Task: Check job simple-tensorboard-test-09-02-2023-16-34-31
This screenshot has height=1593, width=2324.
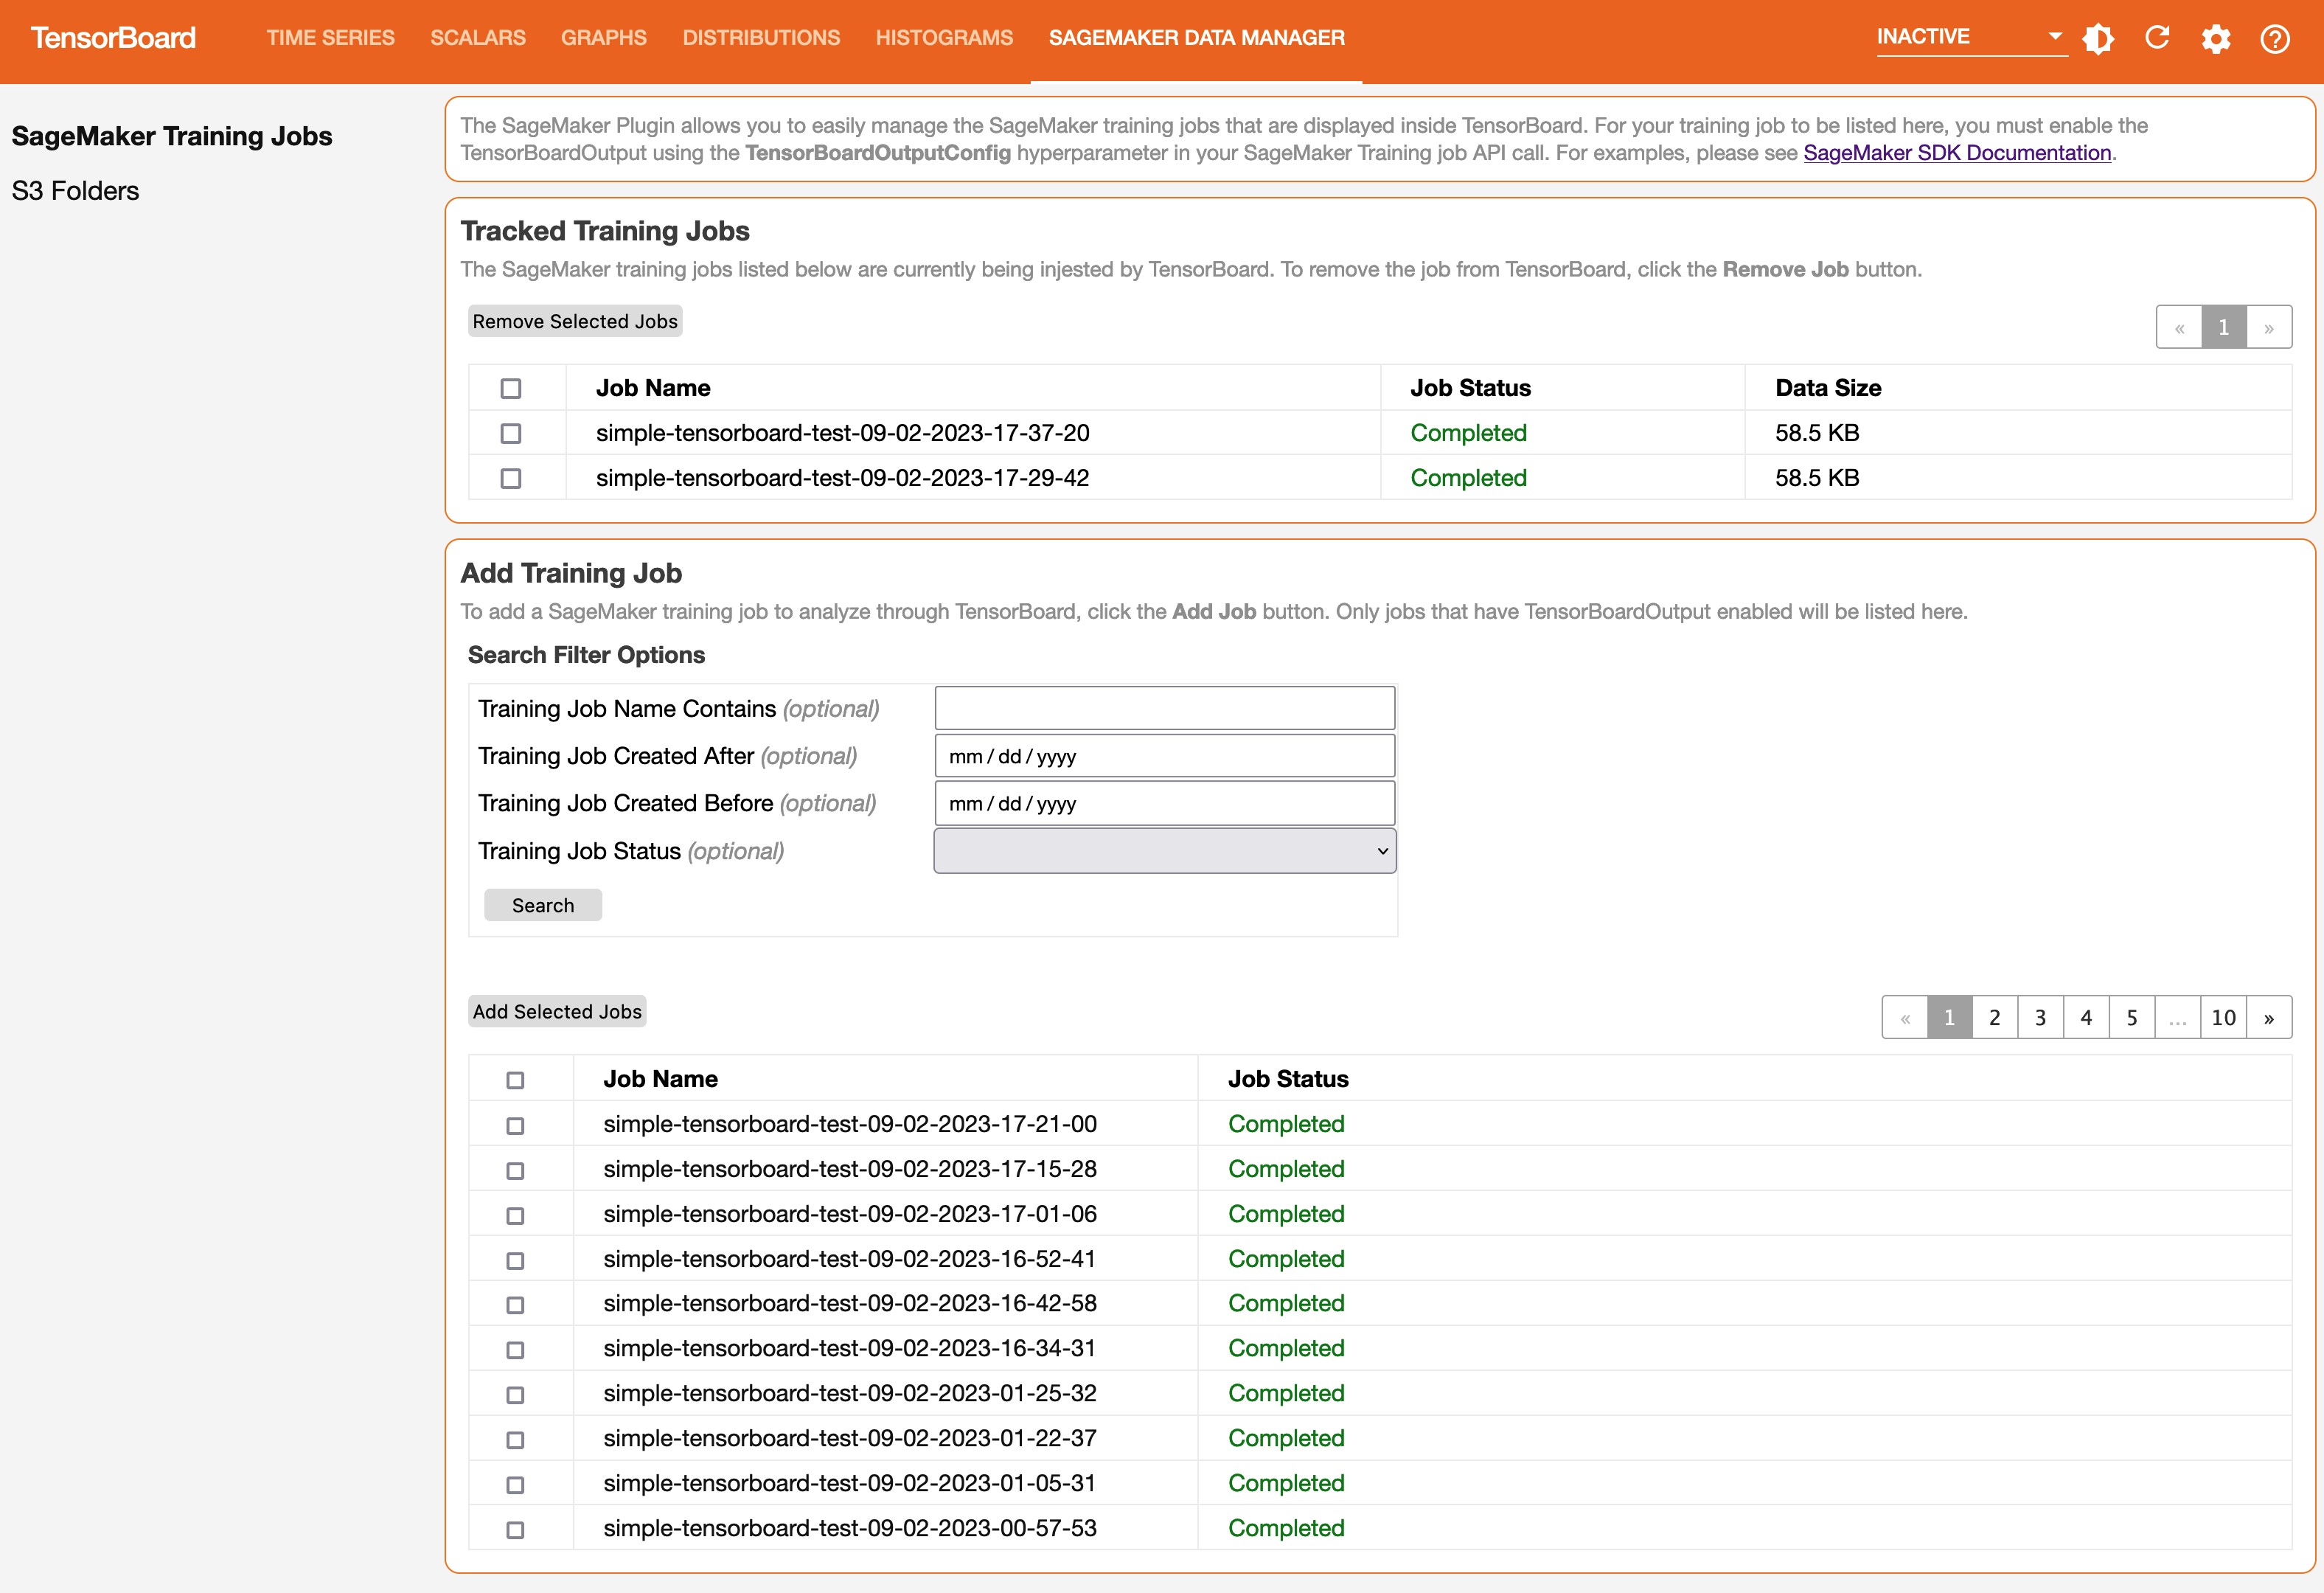Action: 515,1350
